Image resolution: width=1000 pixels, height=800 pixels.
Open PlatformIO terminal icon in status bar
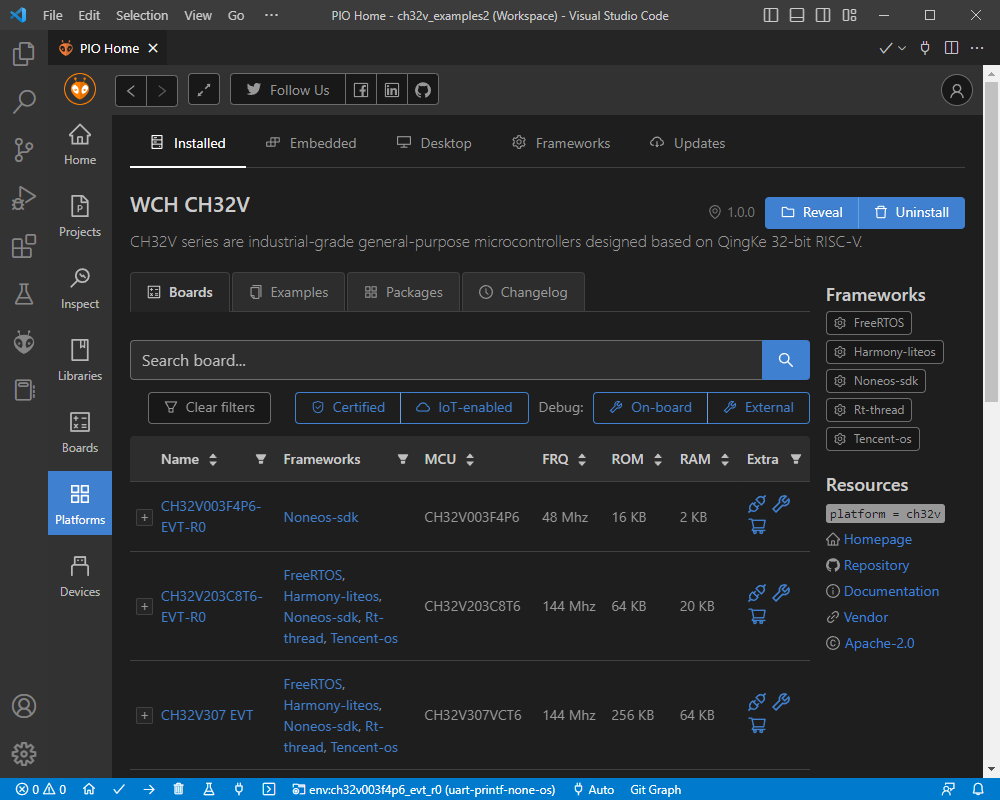pyautogui.click(x=269, y=789)
